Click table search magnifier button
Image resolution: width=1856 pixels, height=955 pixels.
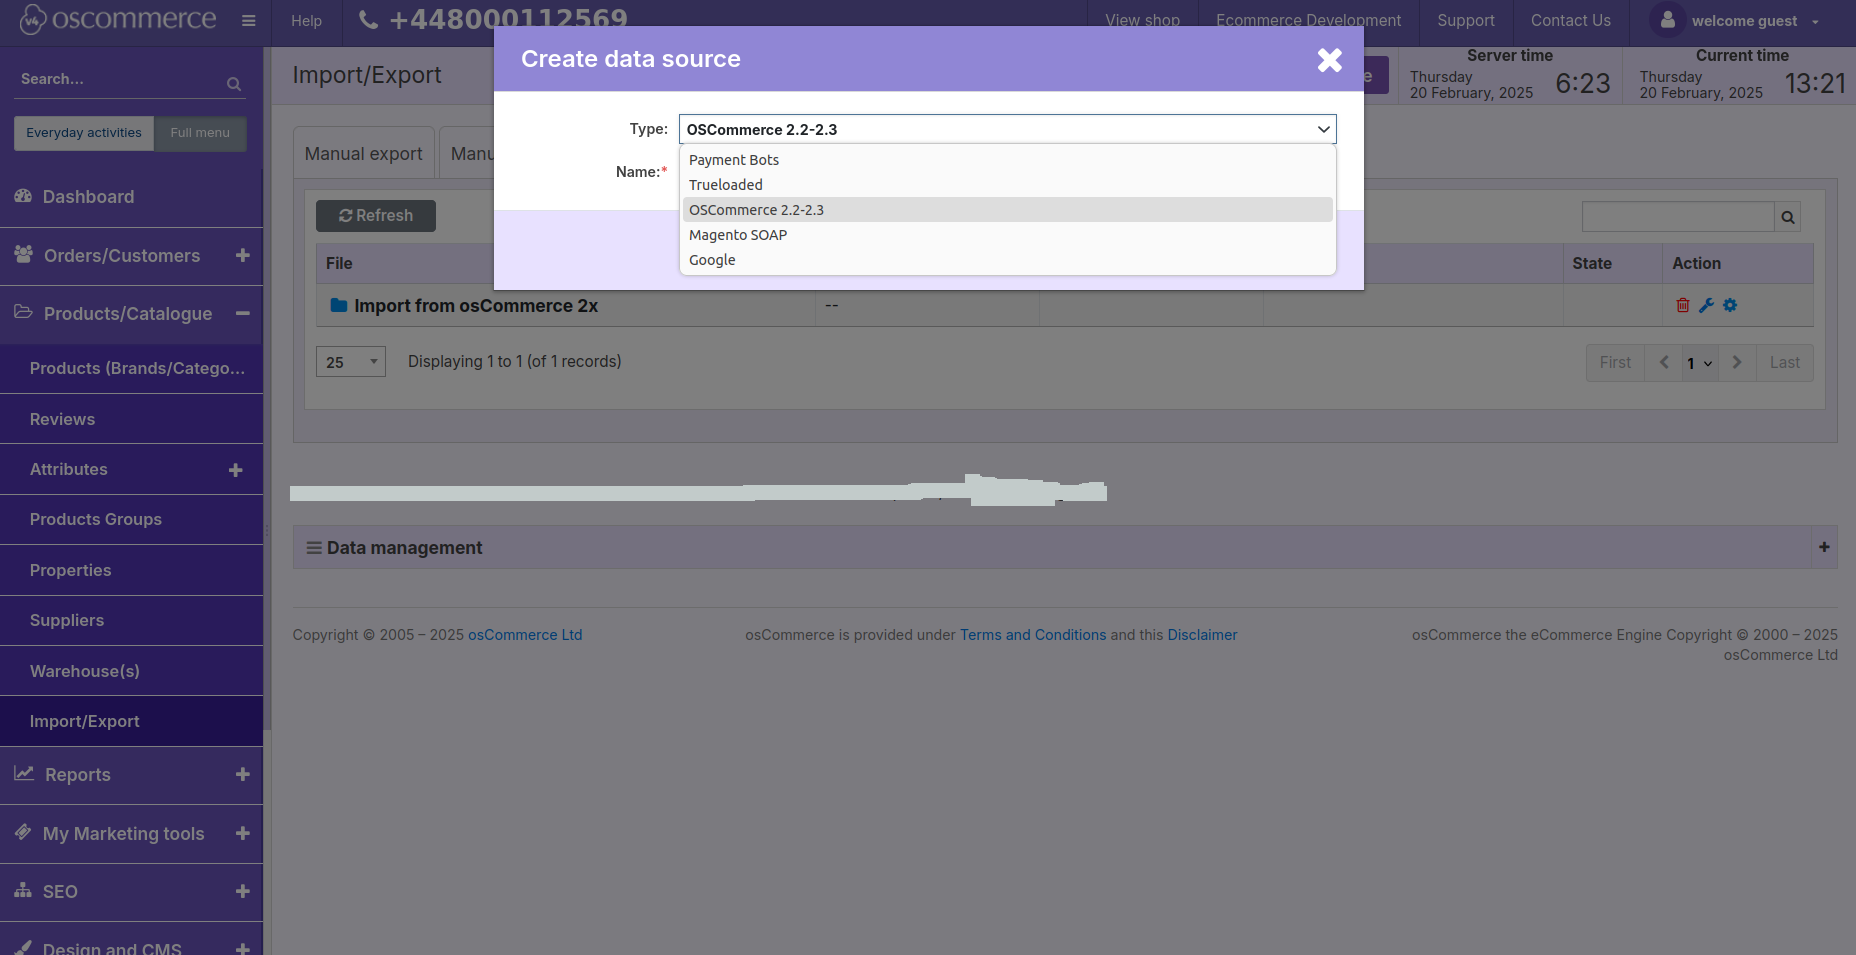coord(1788,217)
